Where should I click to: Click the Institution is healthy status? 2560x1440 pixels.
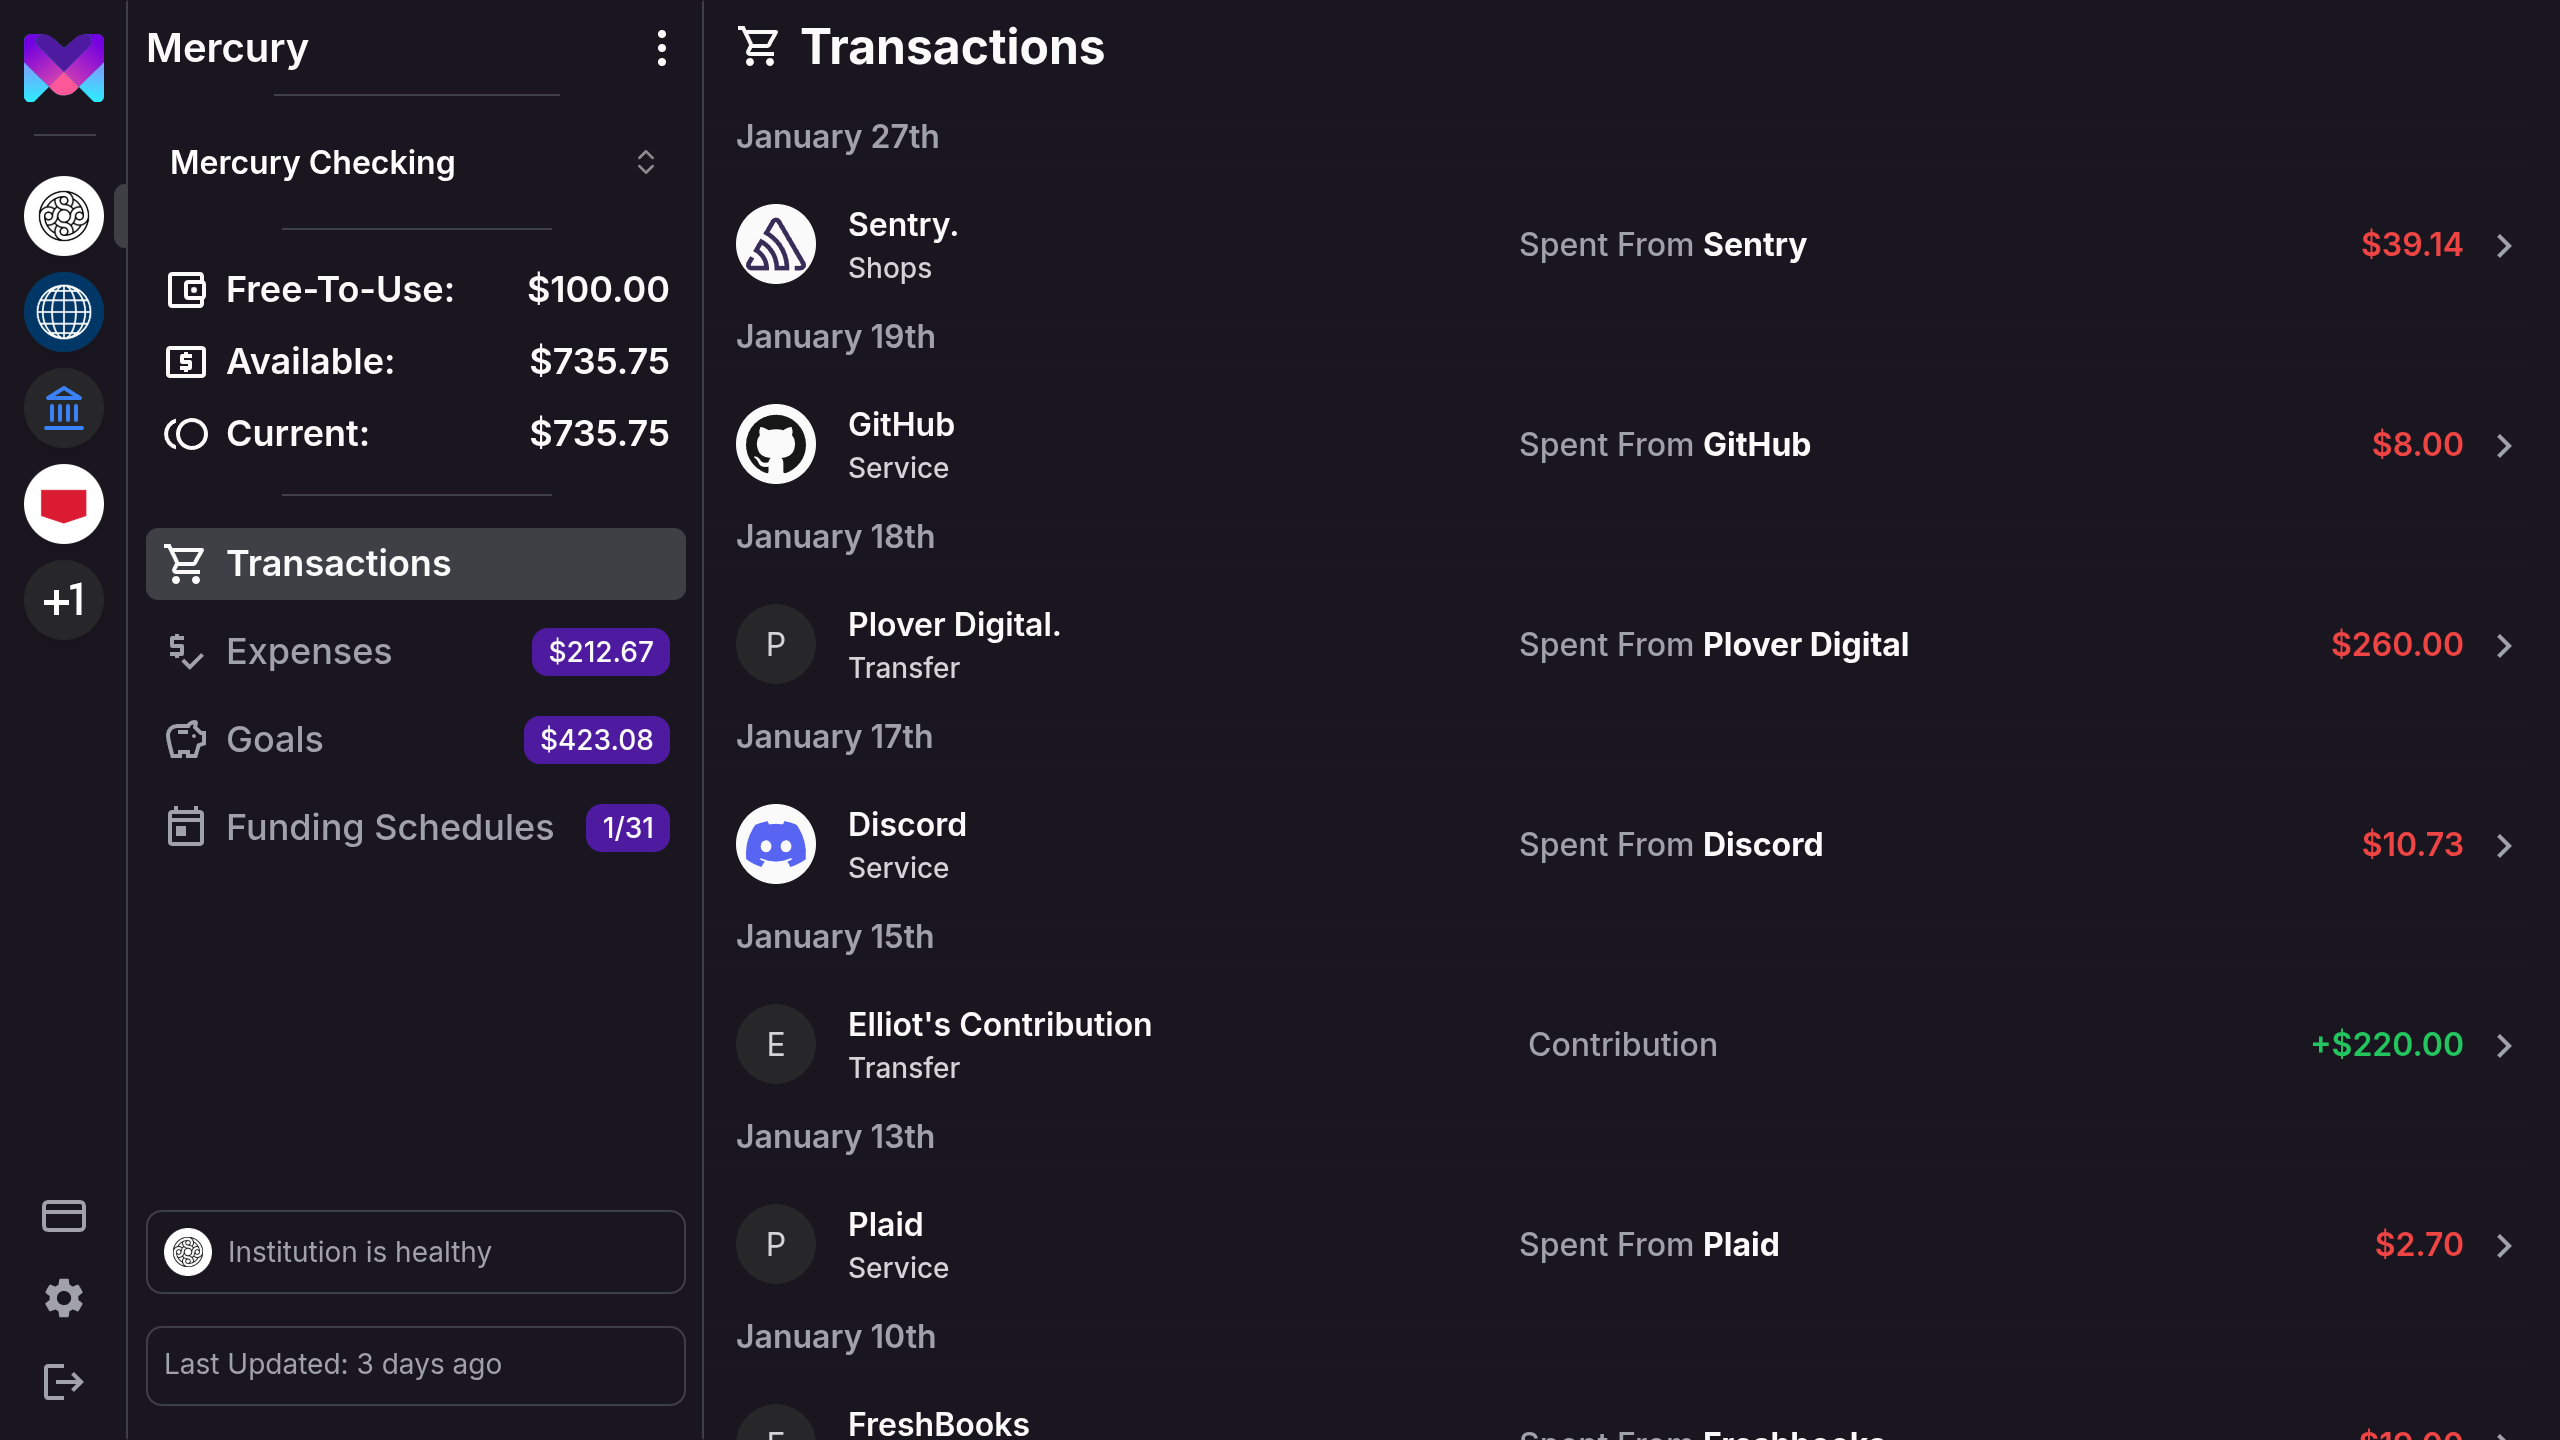click(x=414, y=1251)
